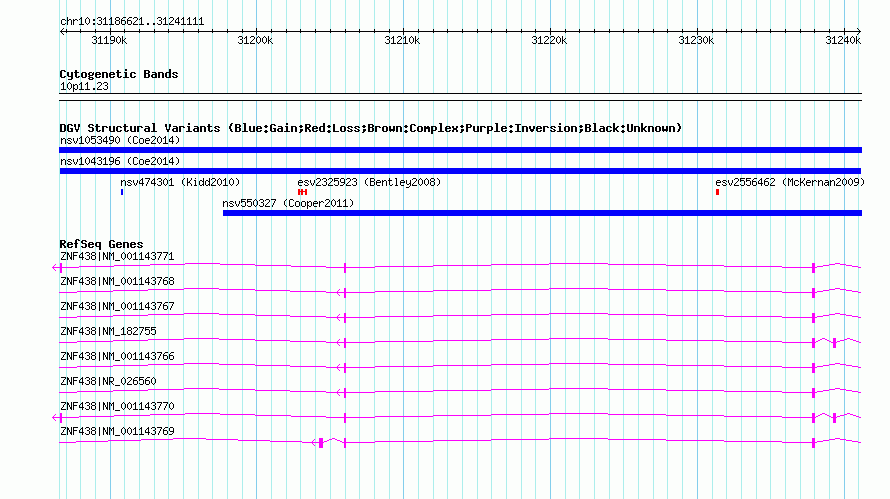Screen dimensions: 890x499
Task: Click the right-most exon of NM_001143770
Action: pos(834,418)
